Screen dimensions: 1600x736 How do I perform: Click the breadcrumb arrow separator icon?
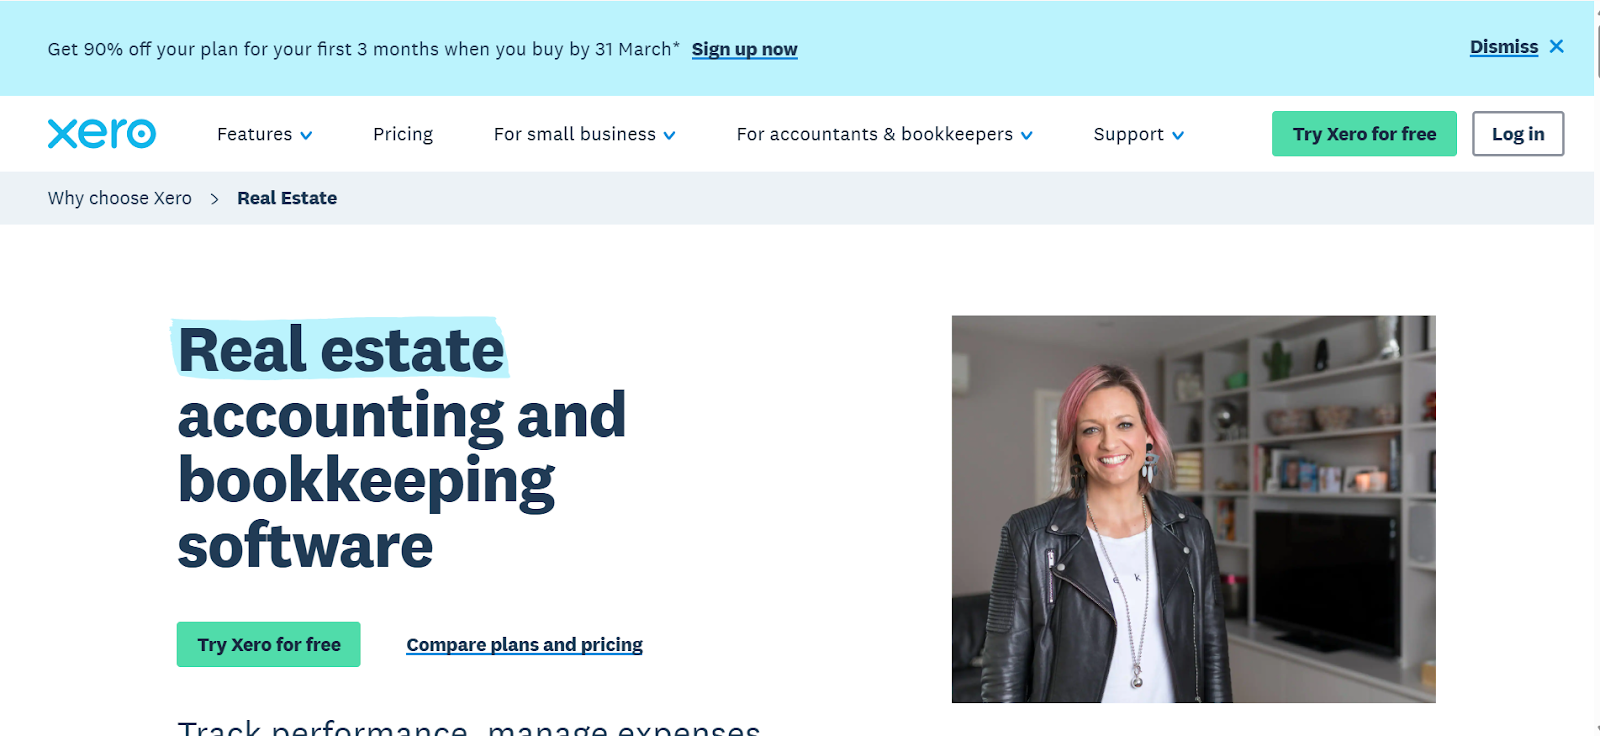[214, 199]
